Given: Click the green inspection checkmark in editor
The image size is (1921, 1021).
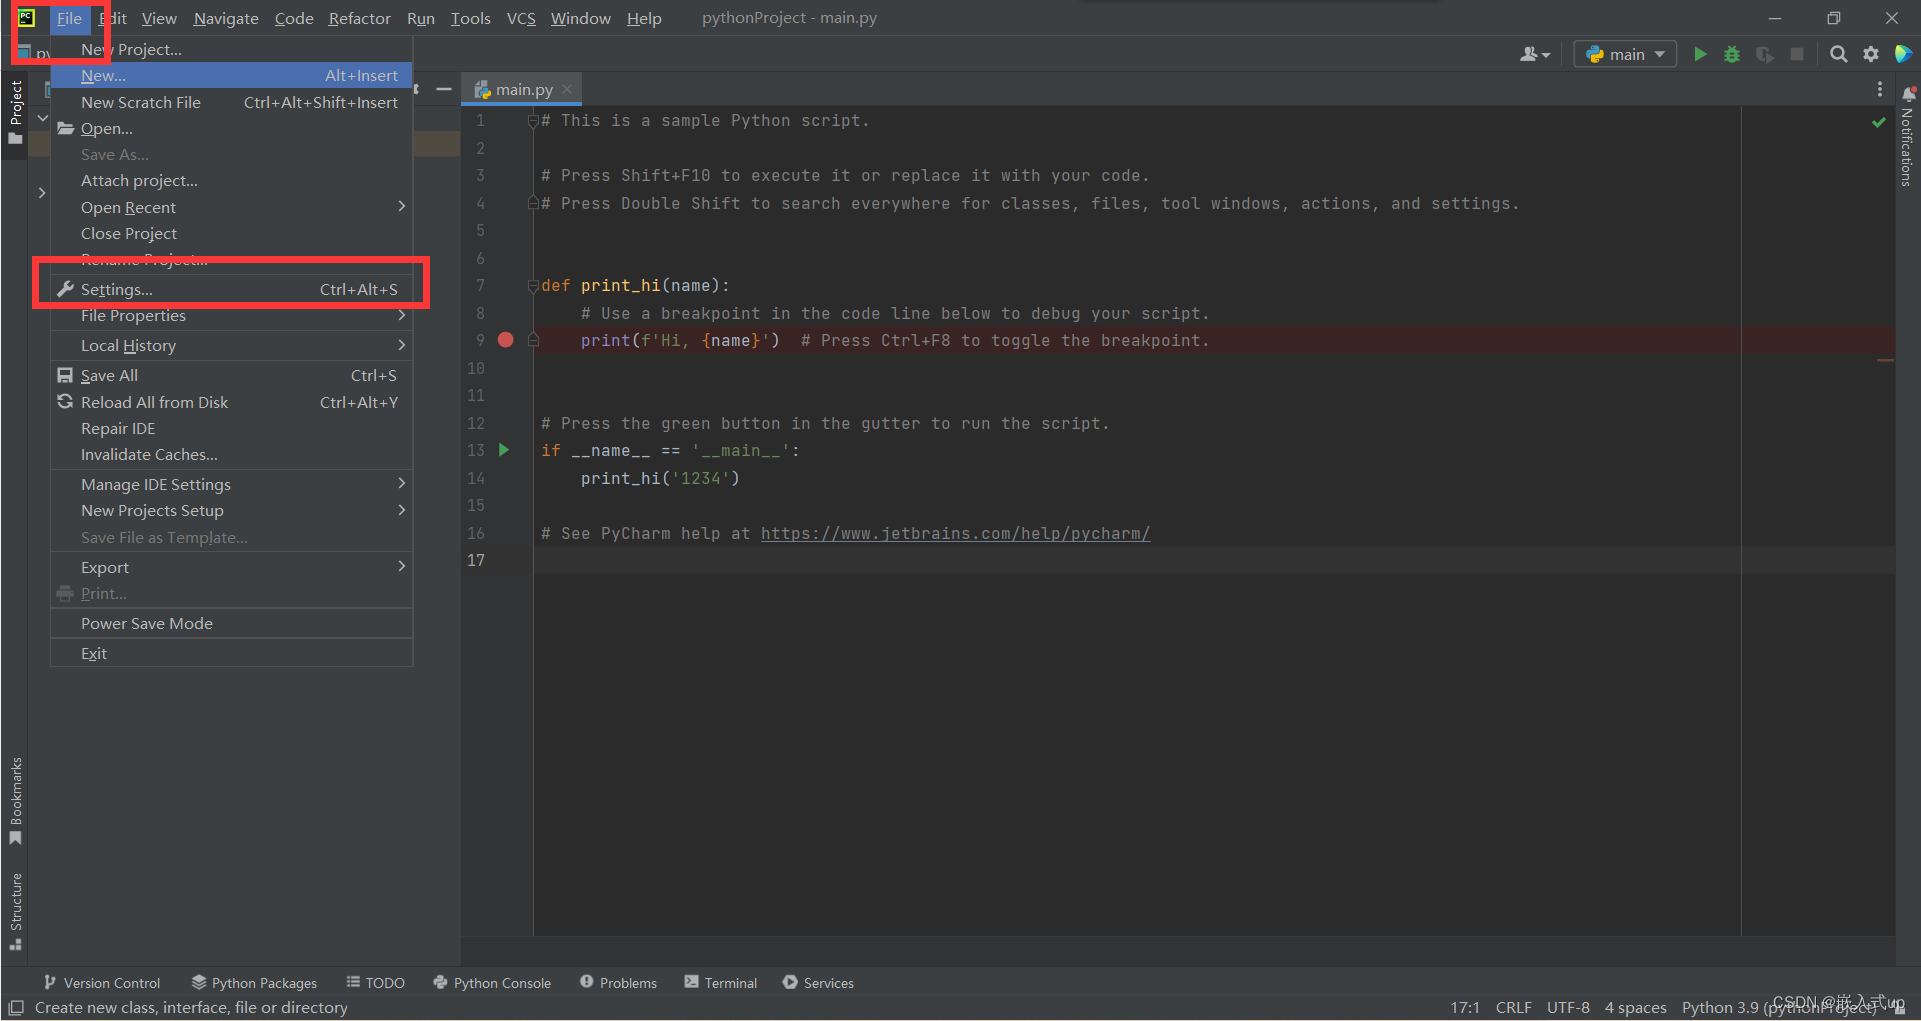Looking at the screenshot, I should pos(1878,122).
